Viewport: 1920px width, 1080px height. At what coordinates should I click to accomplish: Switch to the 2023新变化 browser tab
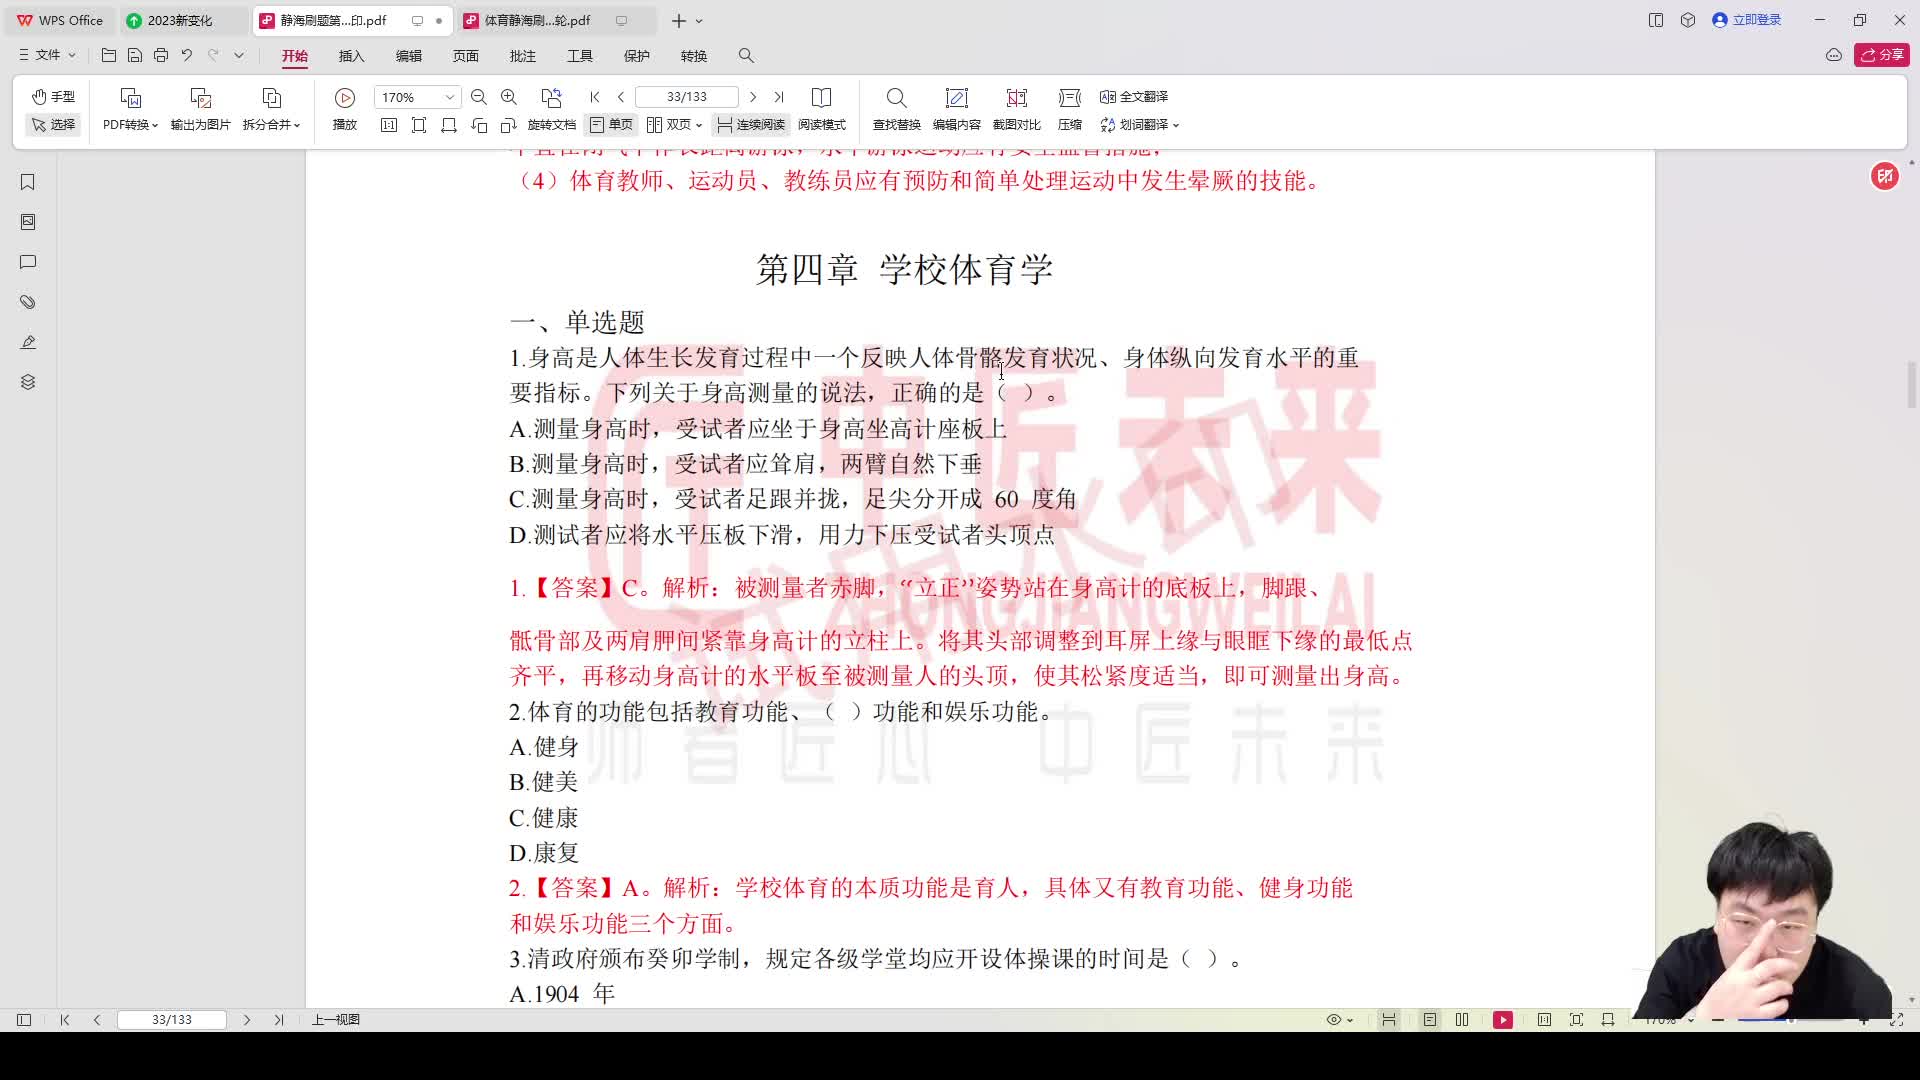pos(182,19)
